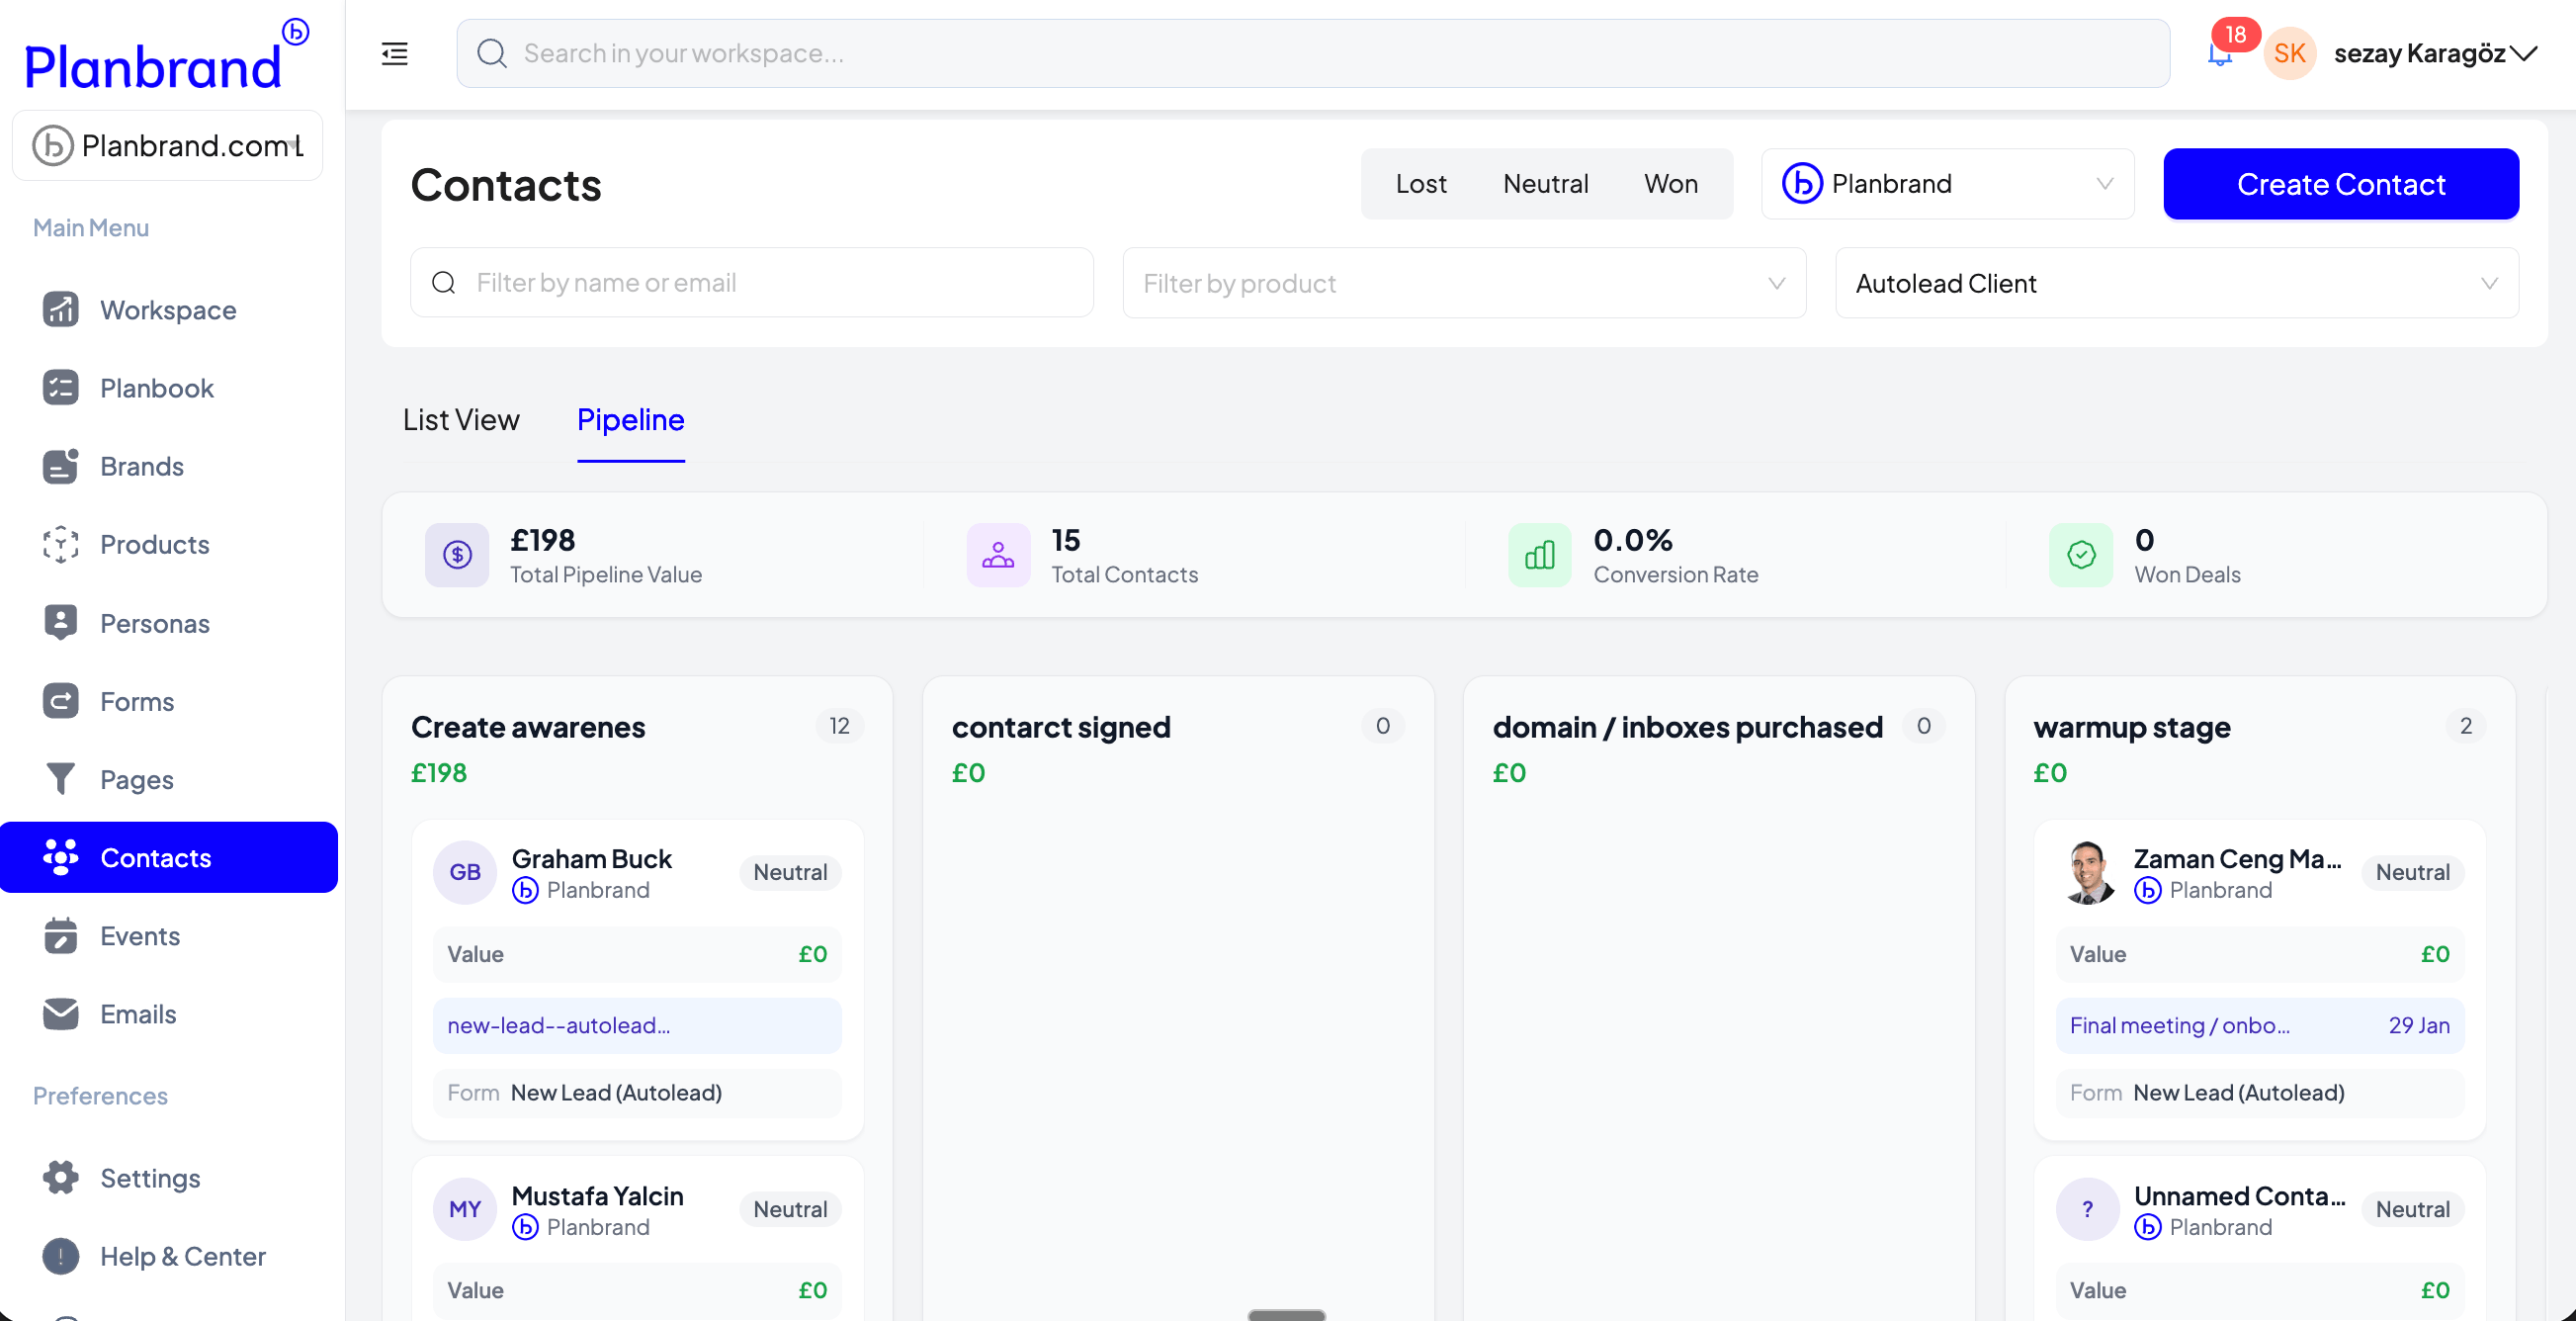The width and height of the screenshot is (2576, 1321).
Task: Switch to the List View tab
Action: click(461, 420)
